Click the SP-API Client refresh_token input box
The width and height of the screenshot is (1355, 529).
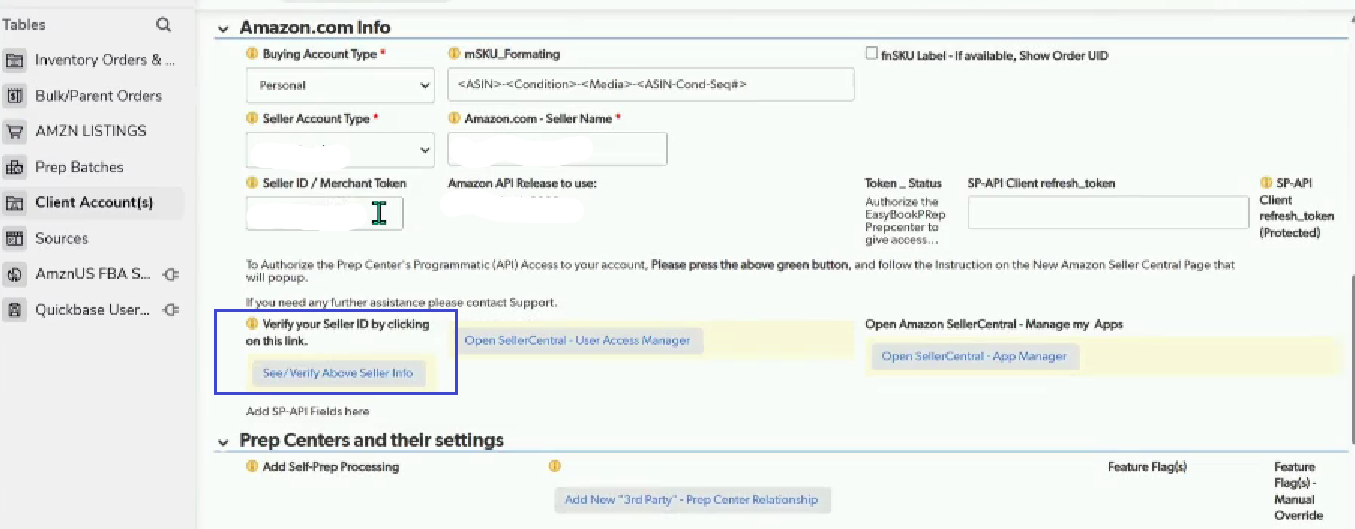(x=1108, y=212)
